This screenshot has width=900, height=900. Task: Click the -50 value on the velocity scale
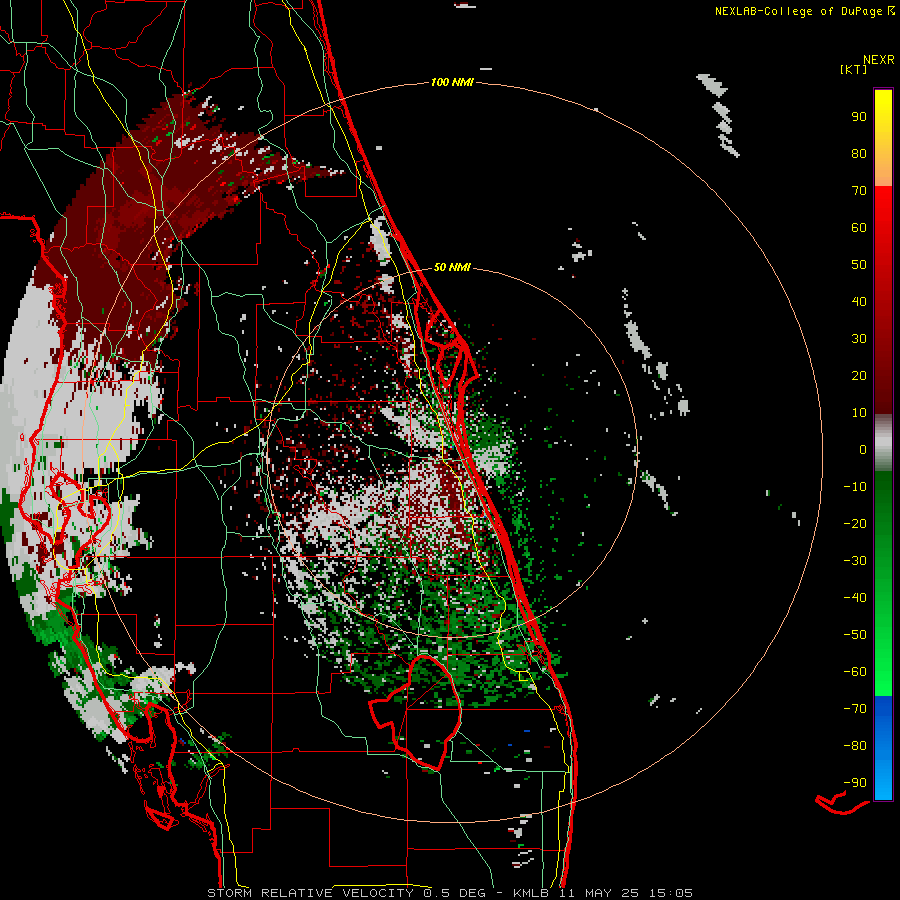(x=855, y=635)
